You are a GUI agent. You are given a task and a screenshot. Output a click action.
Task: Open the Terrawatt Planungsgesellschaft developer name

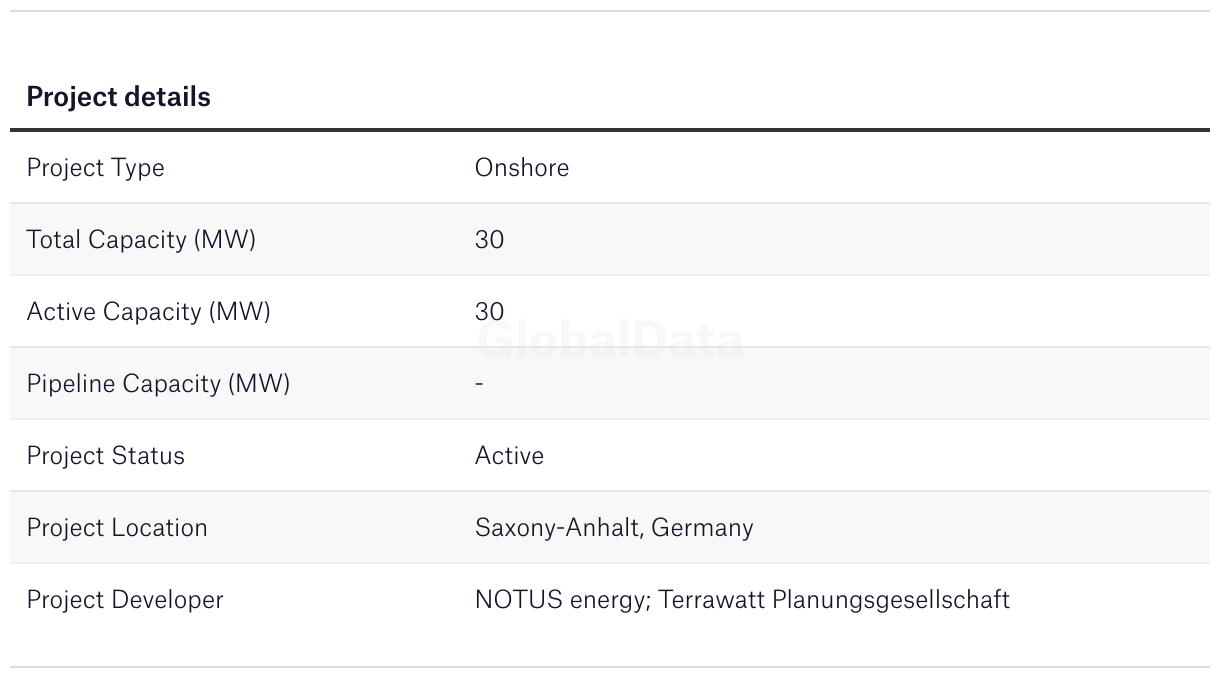[834, 599]
